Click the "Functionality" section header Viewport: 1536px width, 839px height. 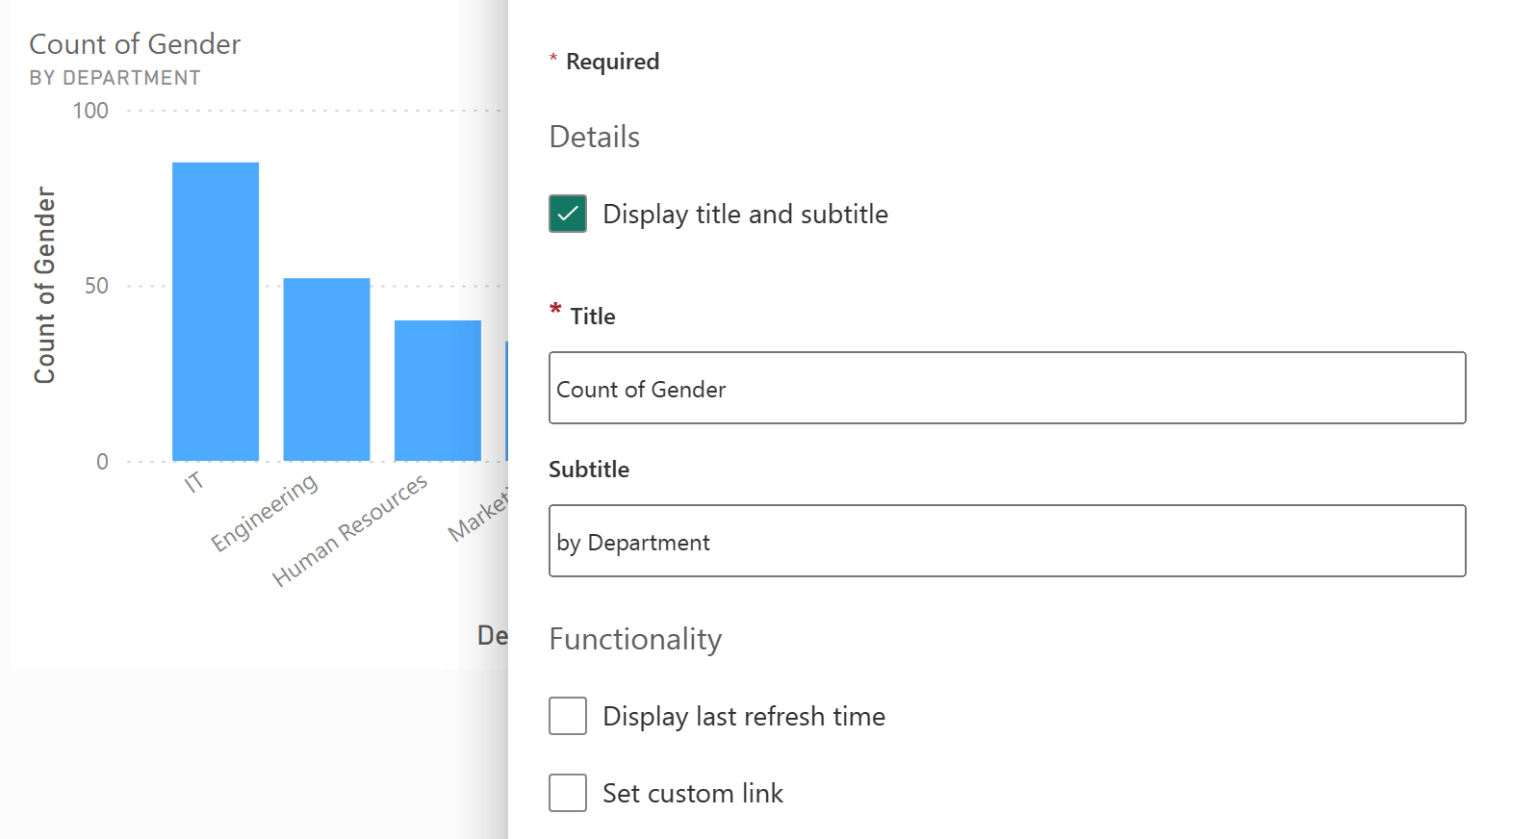coord(635,639)
